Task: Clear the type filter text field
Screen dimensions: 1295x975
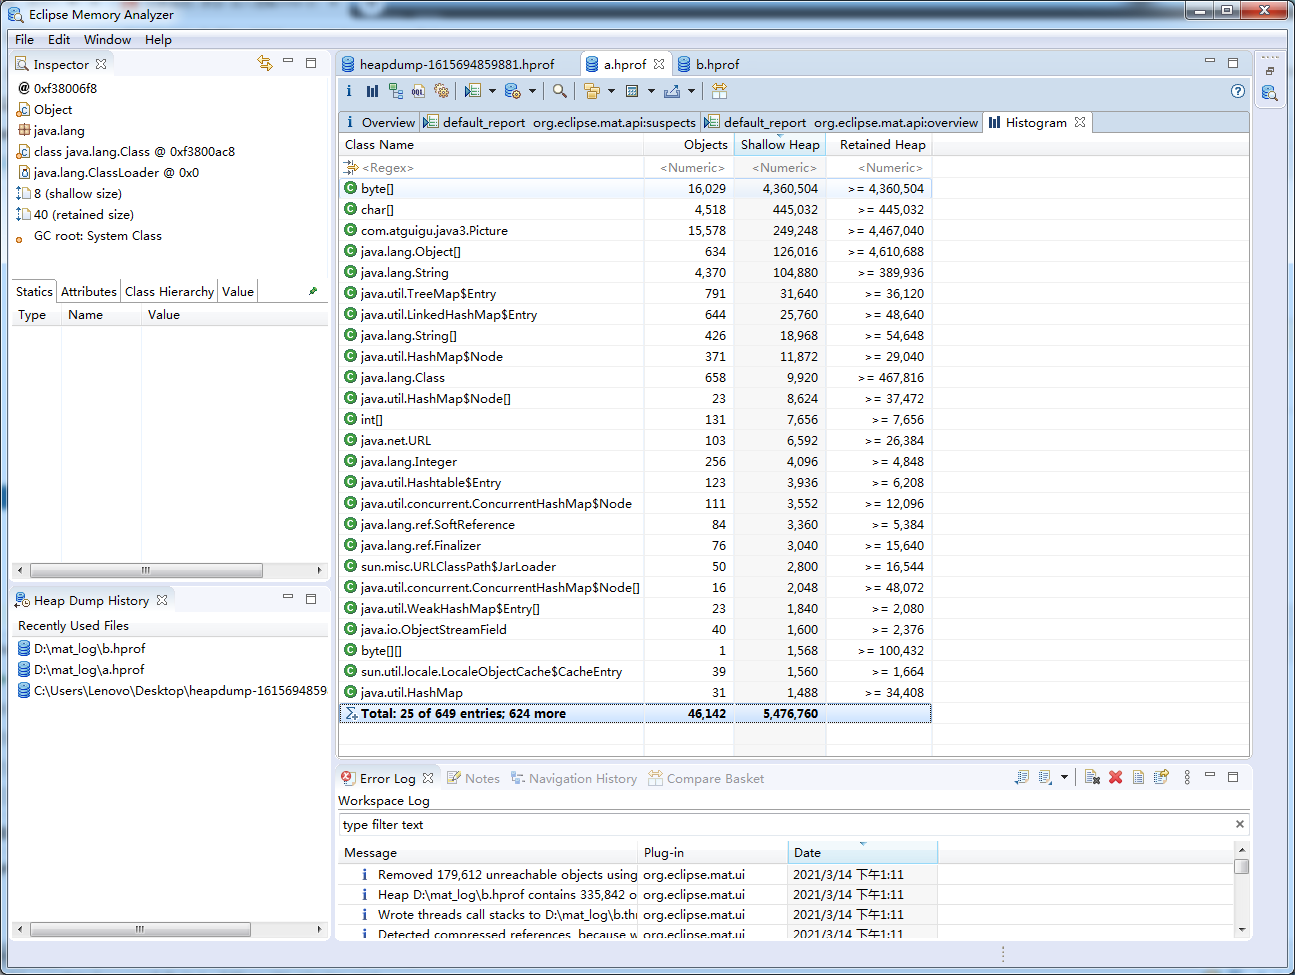Action: click(x=1240, y=824)
